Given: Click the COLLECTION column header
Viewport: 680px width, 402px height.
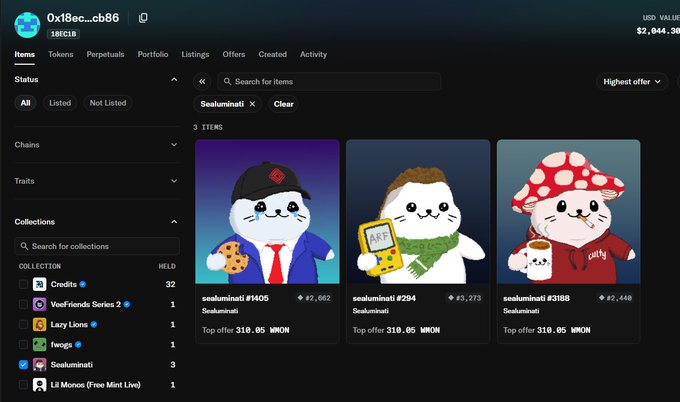Looking at the screenshot, I should pyautogui.click(x=40, y=266).
